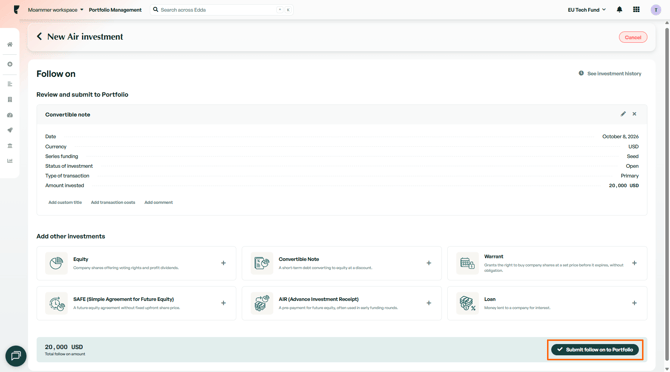Click the circle icon in the sidebar
This screenshot has width=670, height=372.
pyautogui.click(x=10, y=64)
